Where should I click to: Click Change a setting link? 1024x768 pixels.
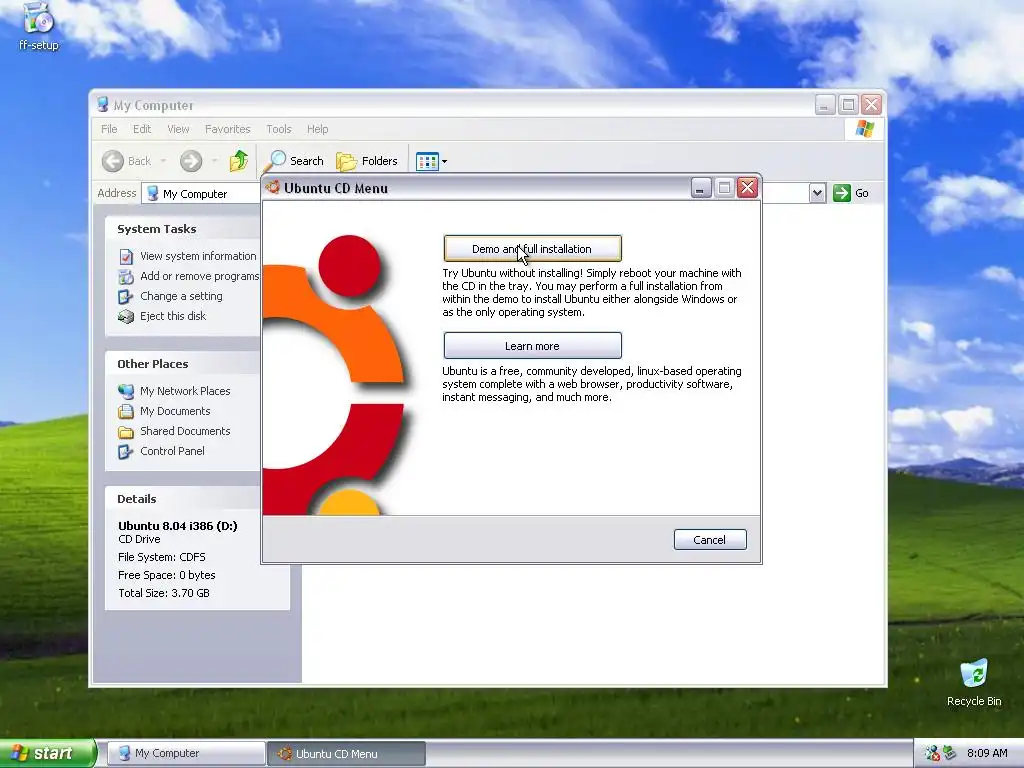(181, 296)
